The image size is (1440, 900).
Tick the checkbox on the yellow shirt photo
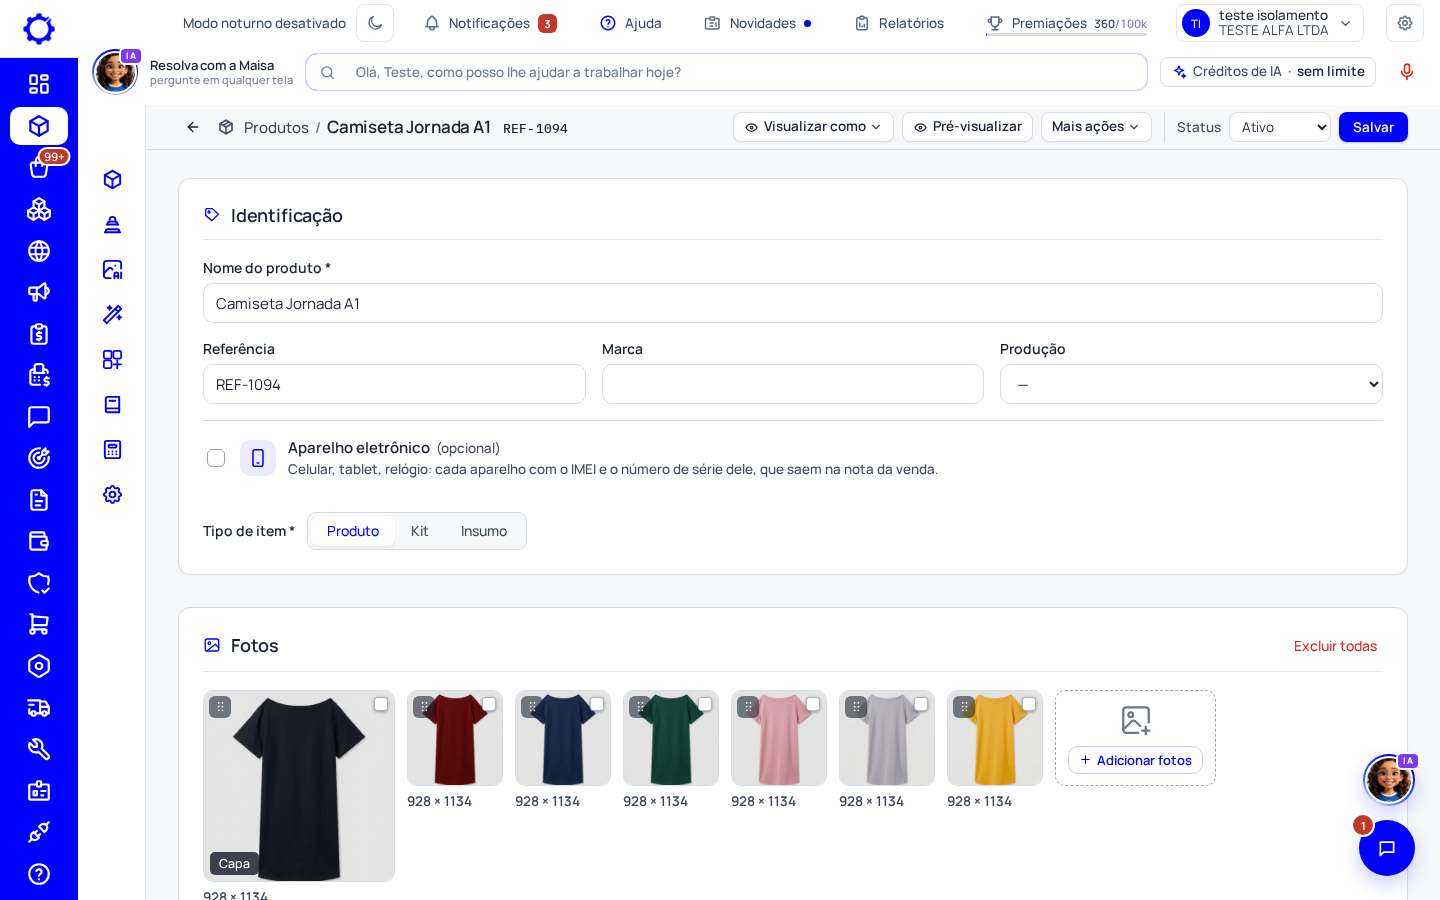[1029, 704]
